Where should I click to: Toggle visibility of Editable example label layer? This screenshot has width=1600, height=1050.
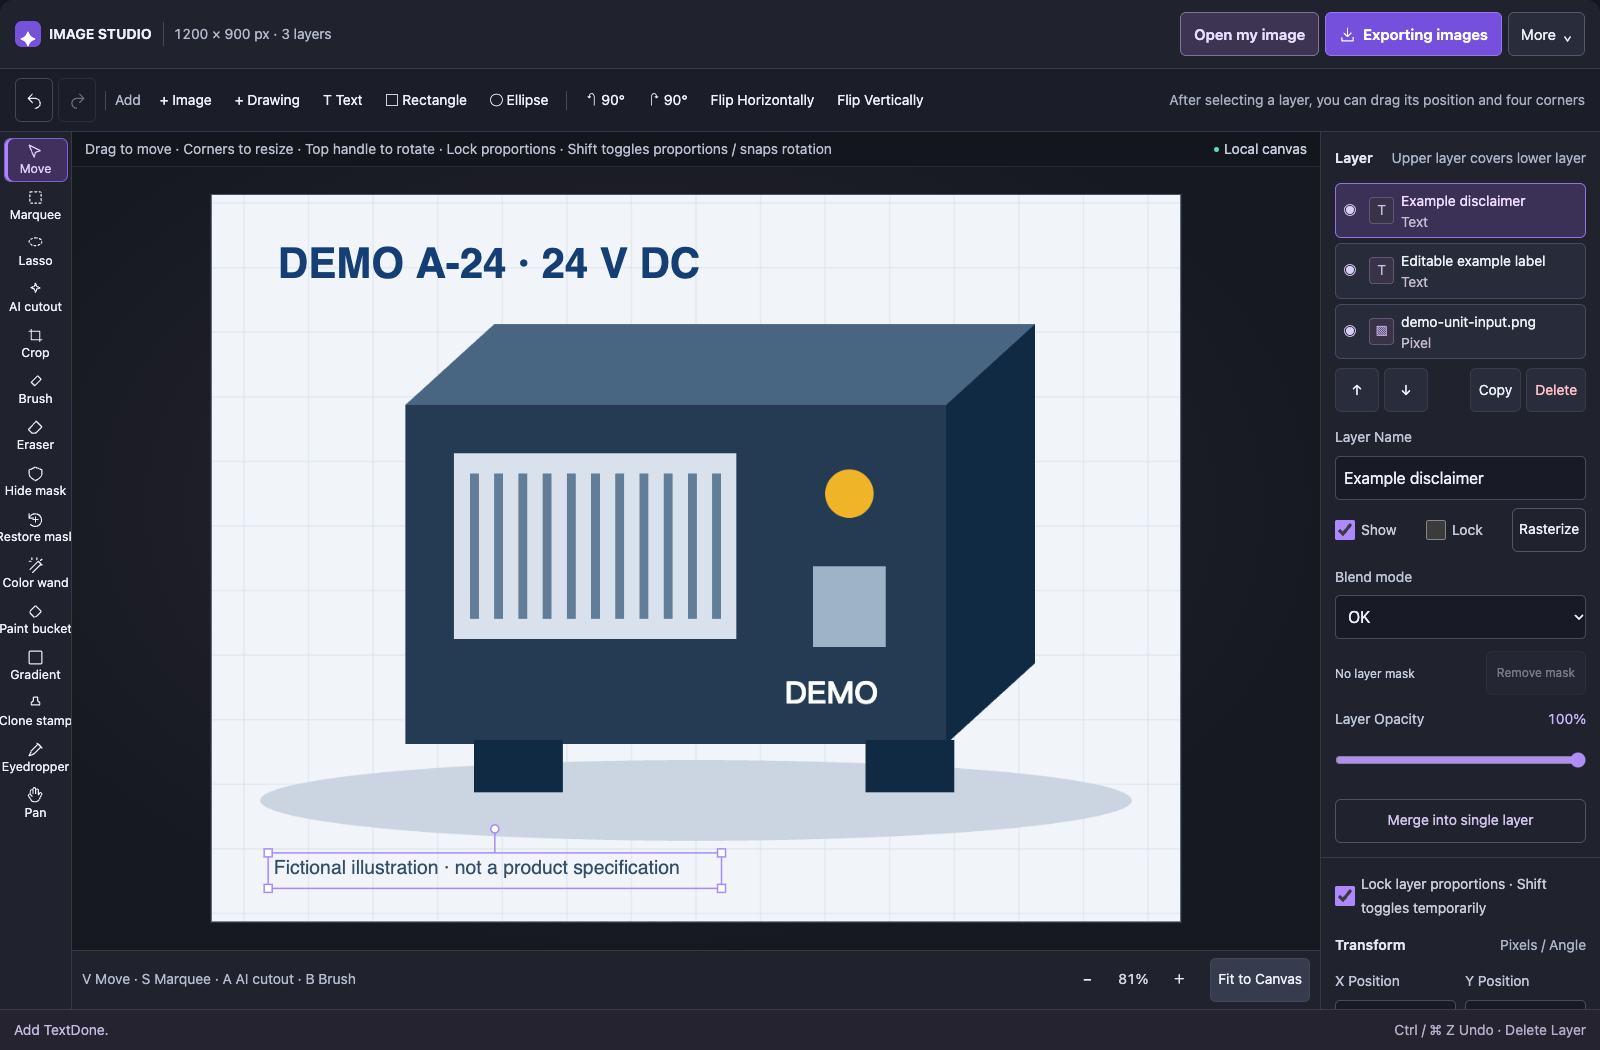1350,270
